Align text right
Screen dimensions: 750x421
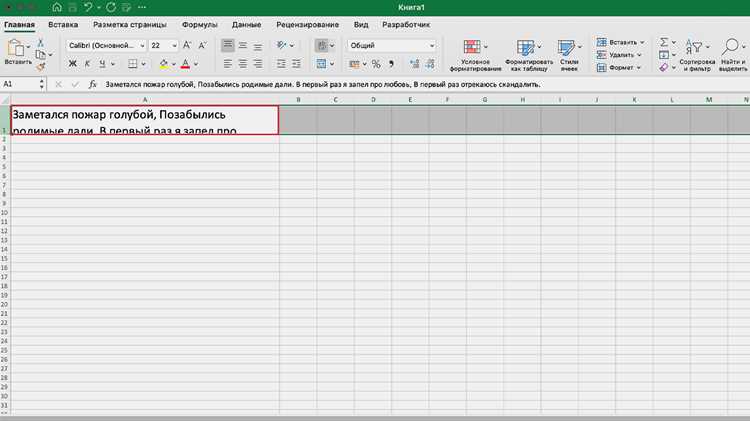point(258,64)
